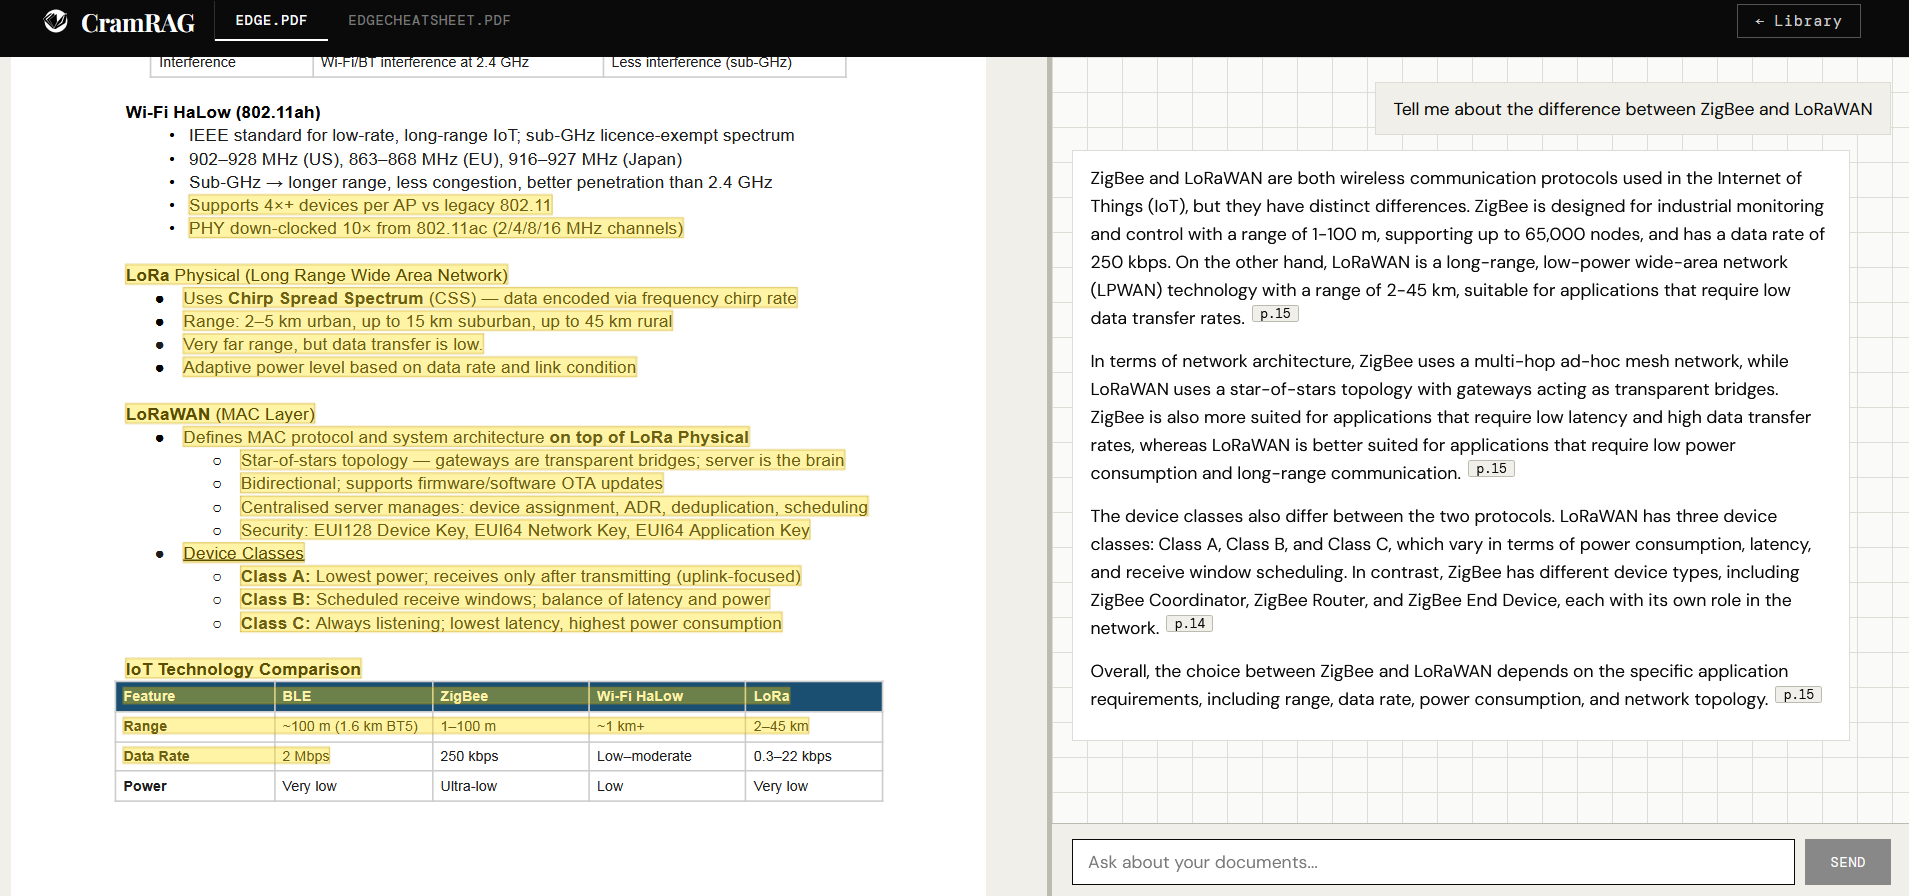Click 'Very far range, but data transfer is low'
The height and width of the screenshot is (896, 1909).
[333, 344]
